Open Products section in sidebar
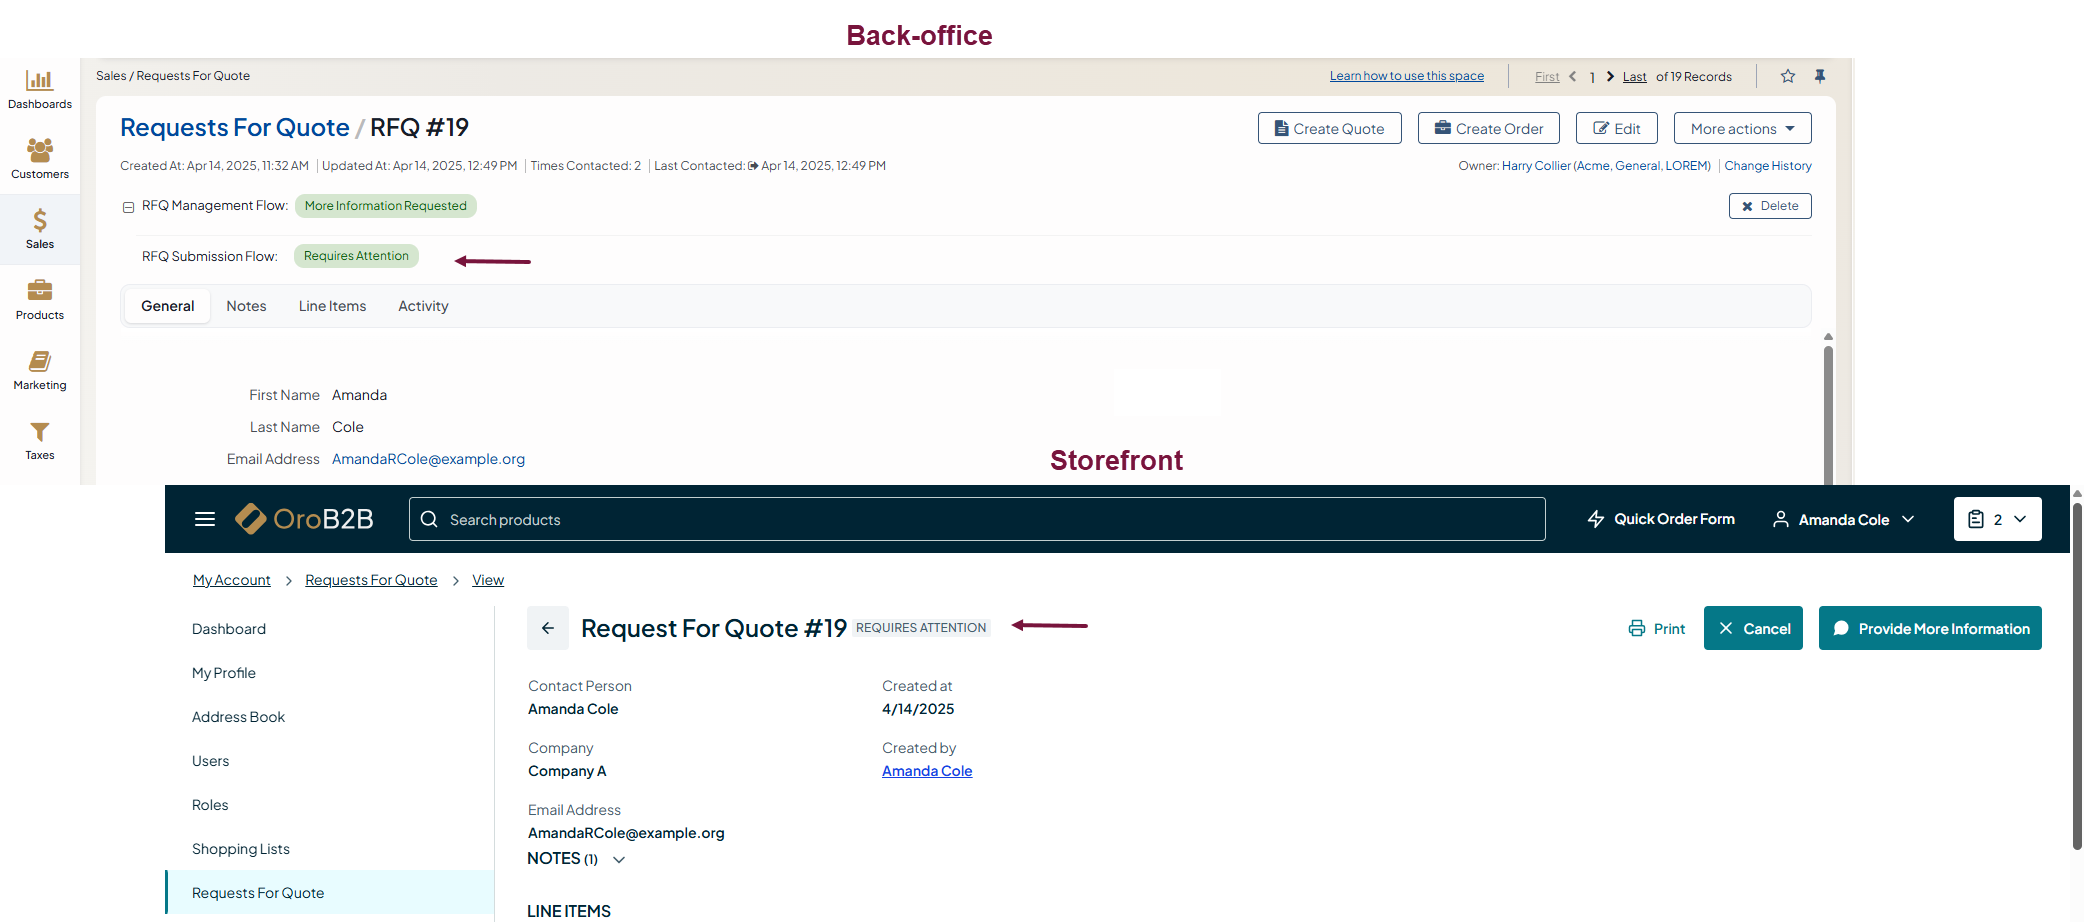The height and width of the screenshot is (922, 2084). (x=40, y=300)
